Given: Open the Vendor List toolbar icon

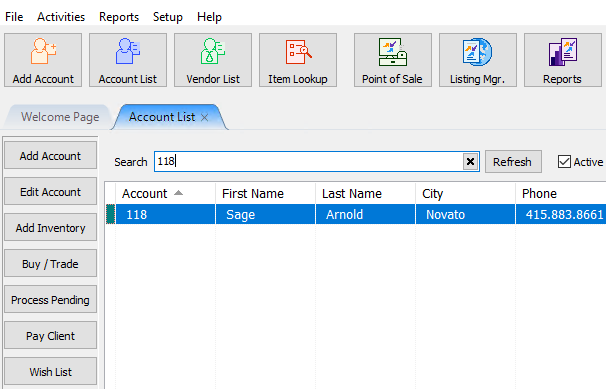Looking at the screenshot, I should click(213, 60).
